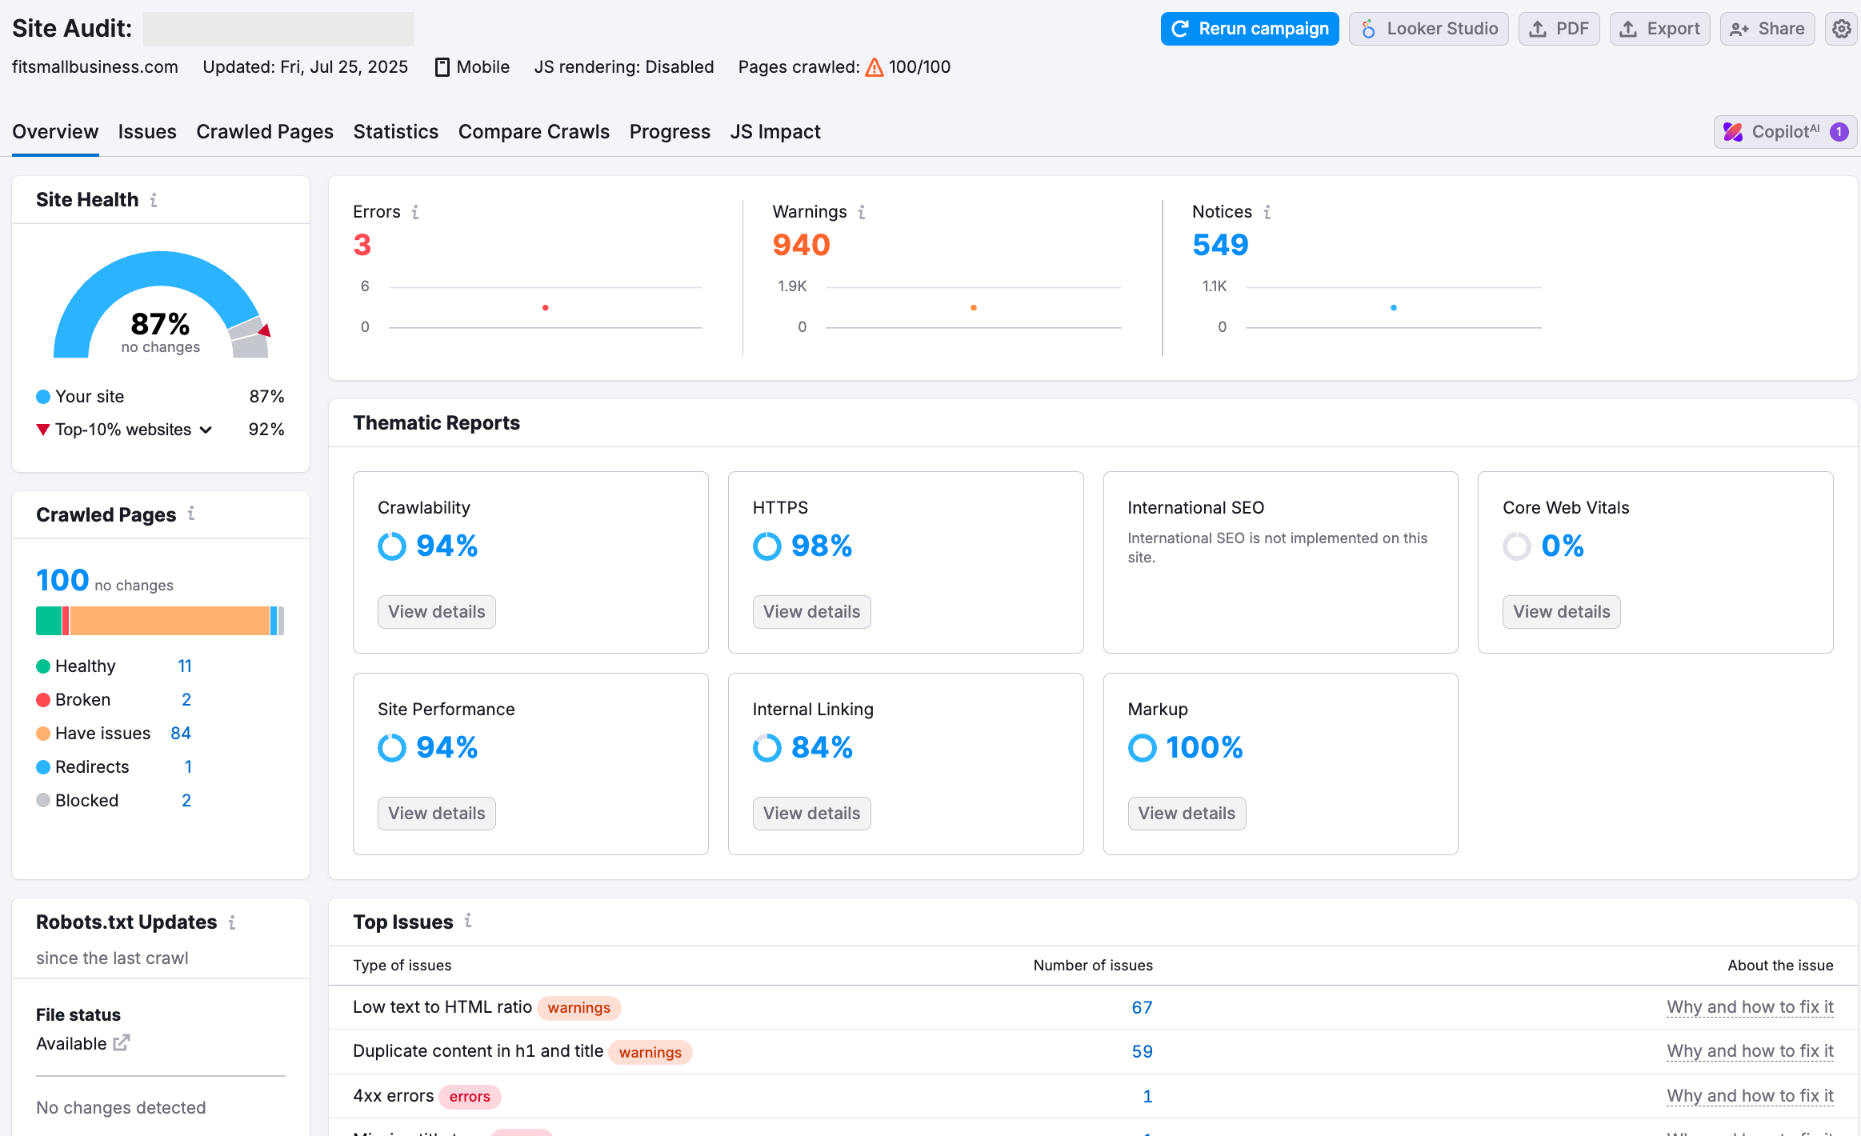Select the Overview tab
Screen dimensions: 1861x1136
tap(55, 132)
